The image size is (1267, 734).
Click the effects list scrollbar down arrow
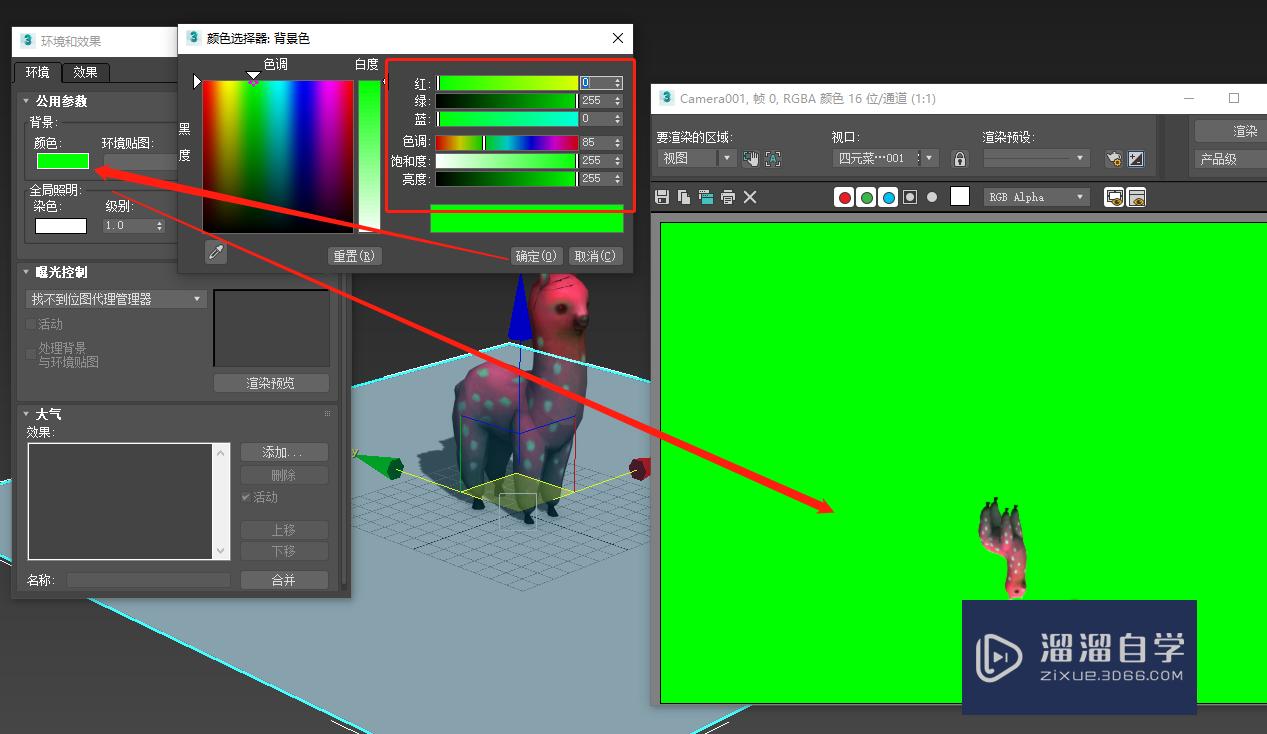[x=221, y=551]
